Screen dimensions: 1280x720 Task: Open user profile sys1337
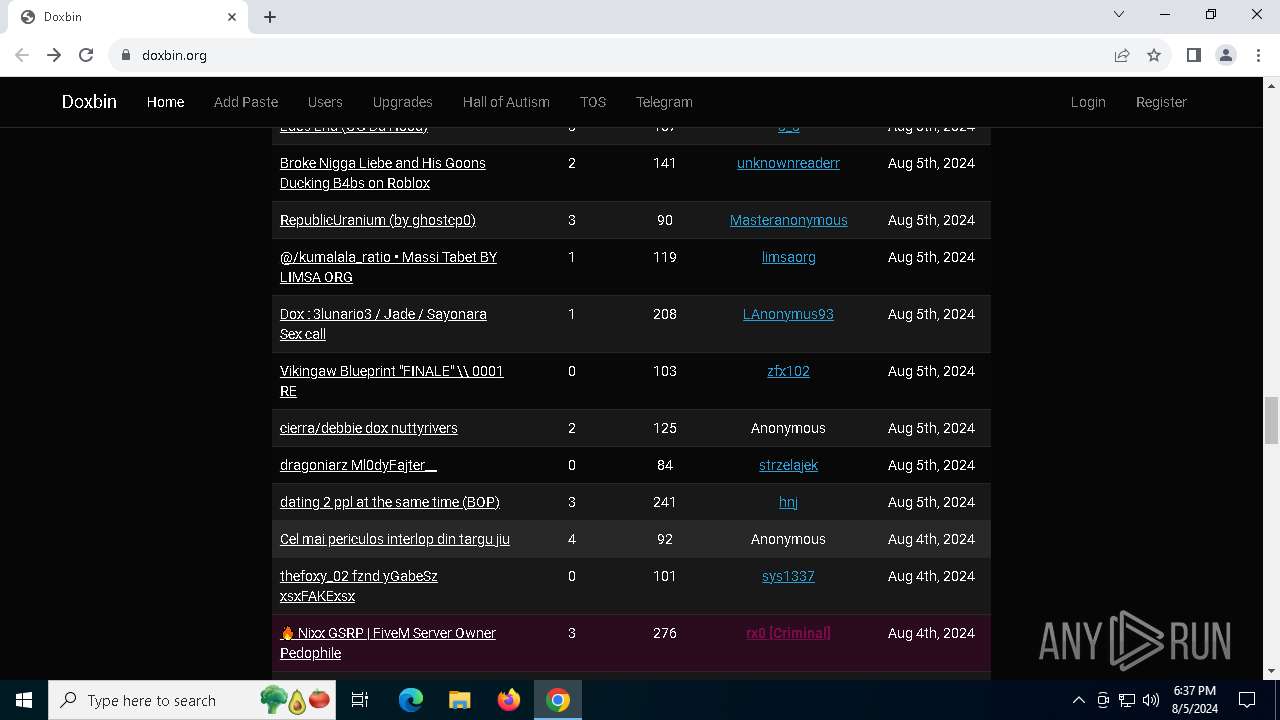(x=788, y=576)
